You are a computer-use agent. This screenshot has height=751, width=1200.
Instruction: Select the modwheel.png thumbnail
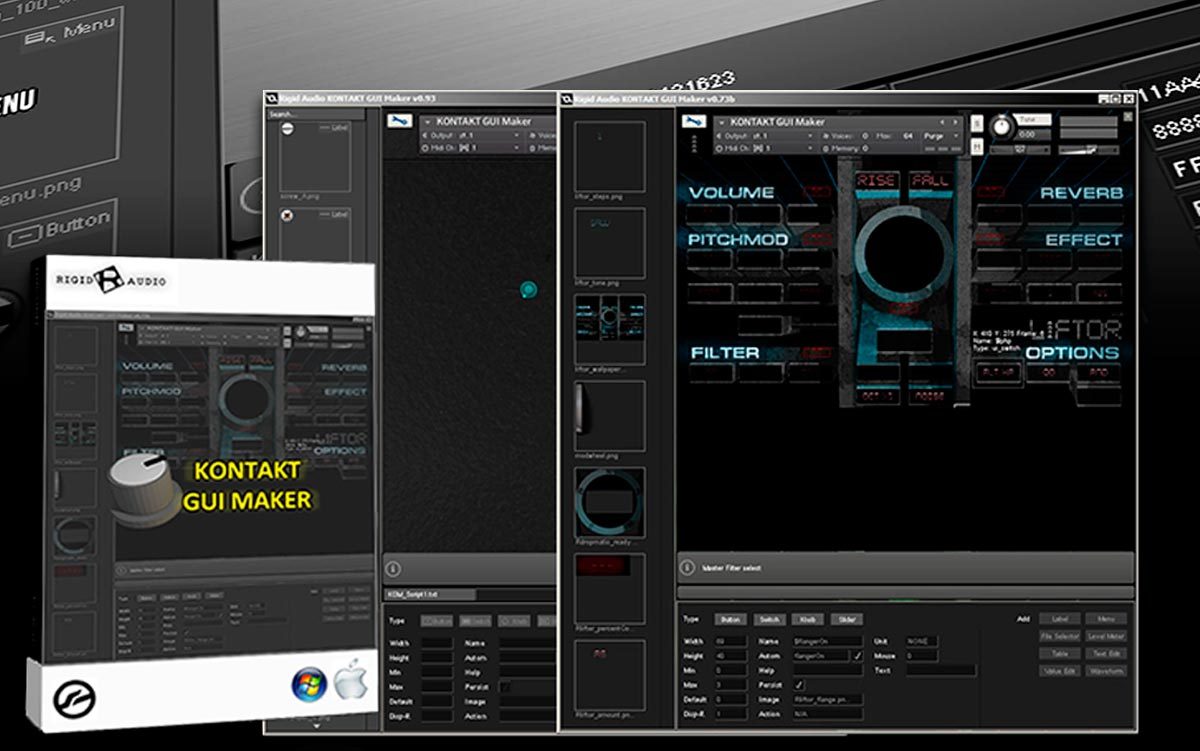coord(610,415)
